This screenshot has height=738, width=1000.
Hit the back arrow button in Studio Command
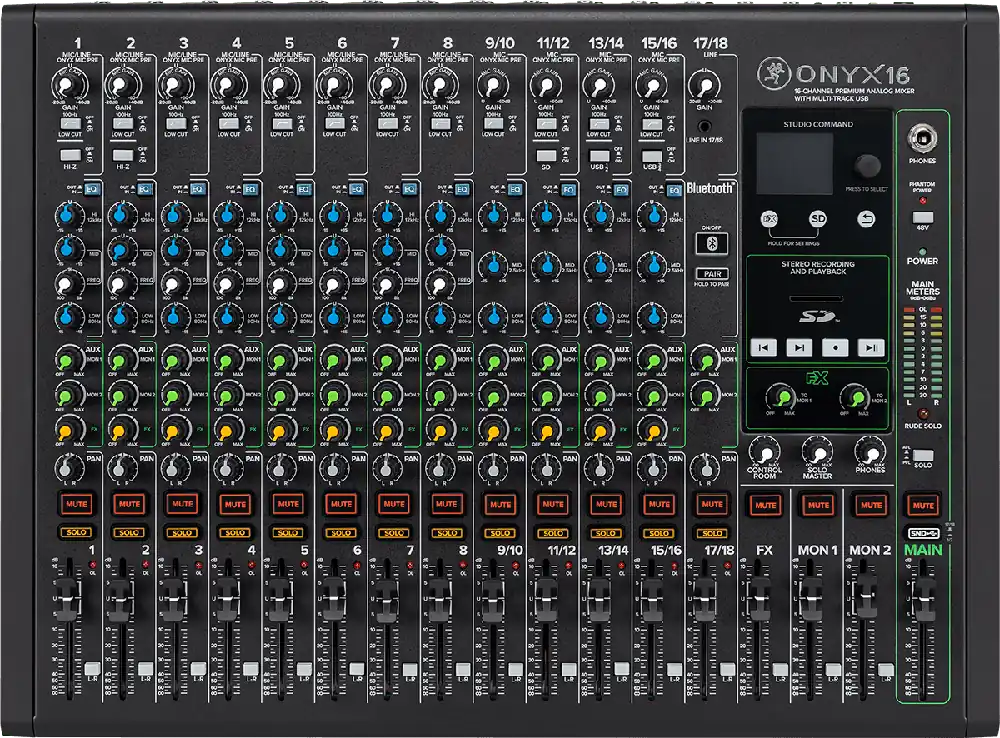865,219
